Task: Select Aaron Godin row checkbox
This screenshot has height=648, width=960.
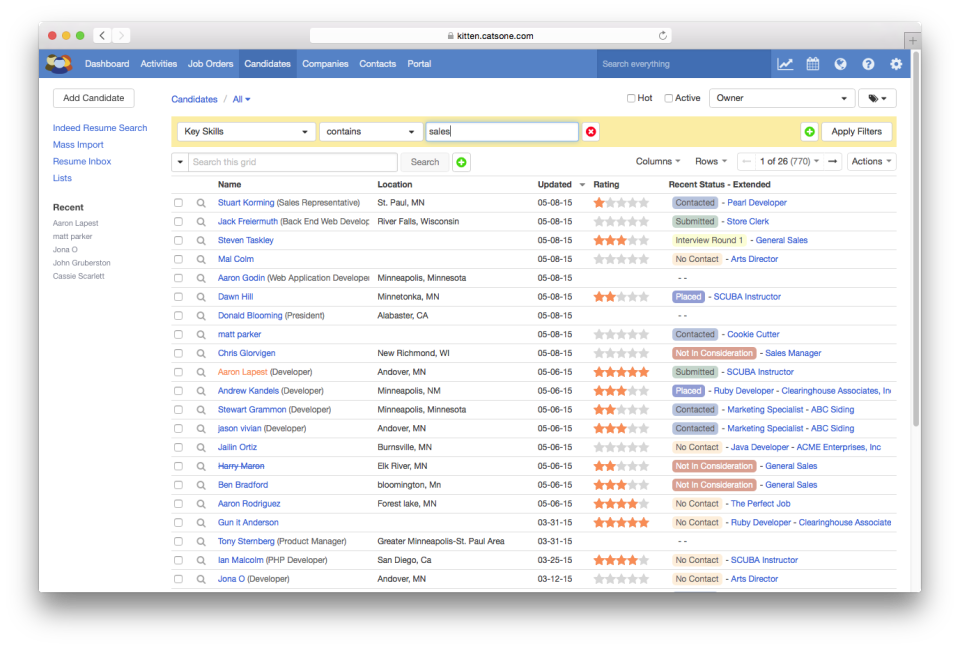Action: click(178, 278)
